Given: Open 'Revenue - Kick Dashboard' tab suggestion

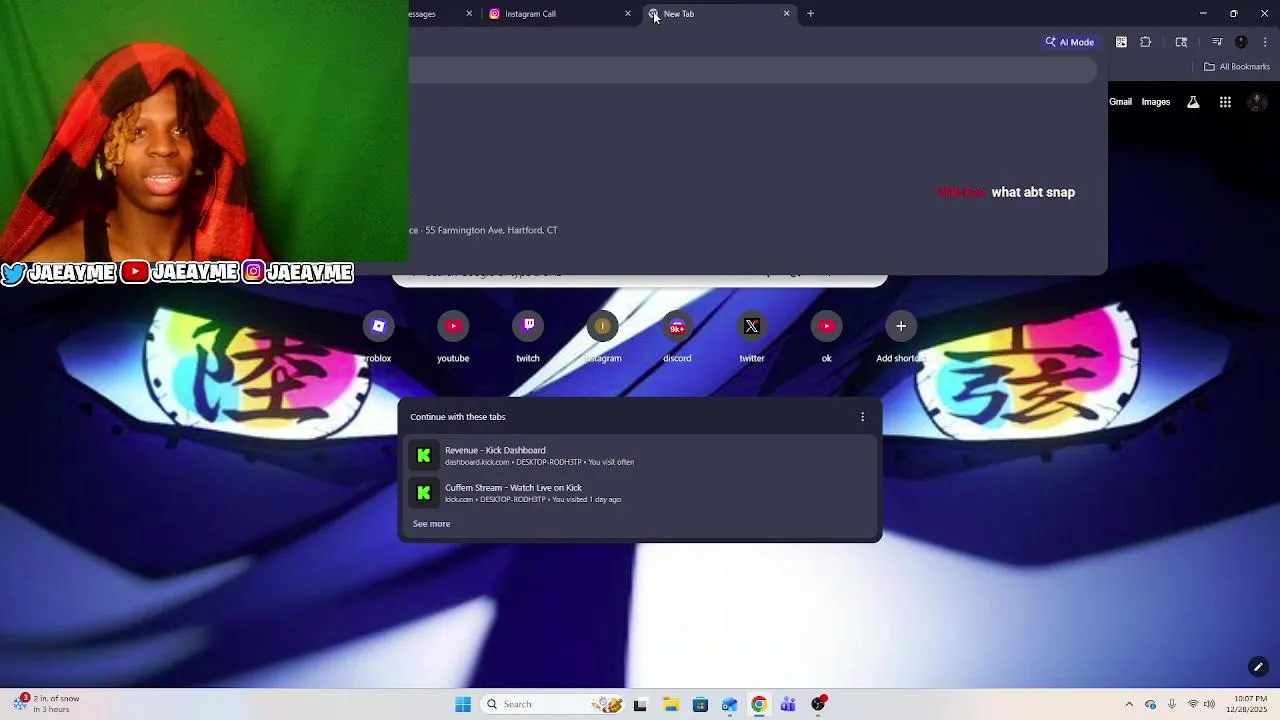Looking at the screenshot, I should pyautogui.click(x=640, y=456).
